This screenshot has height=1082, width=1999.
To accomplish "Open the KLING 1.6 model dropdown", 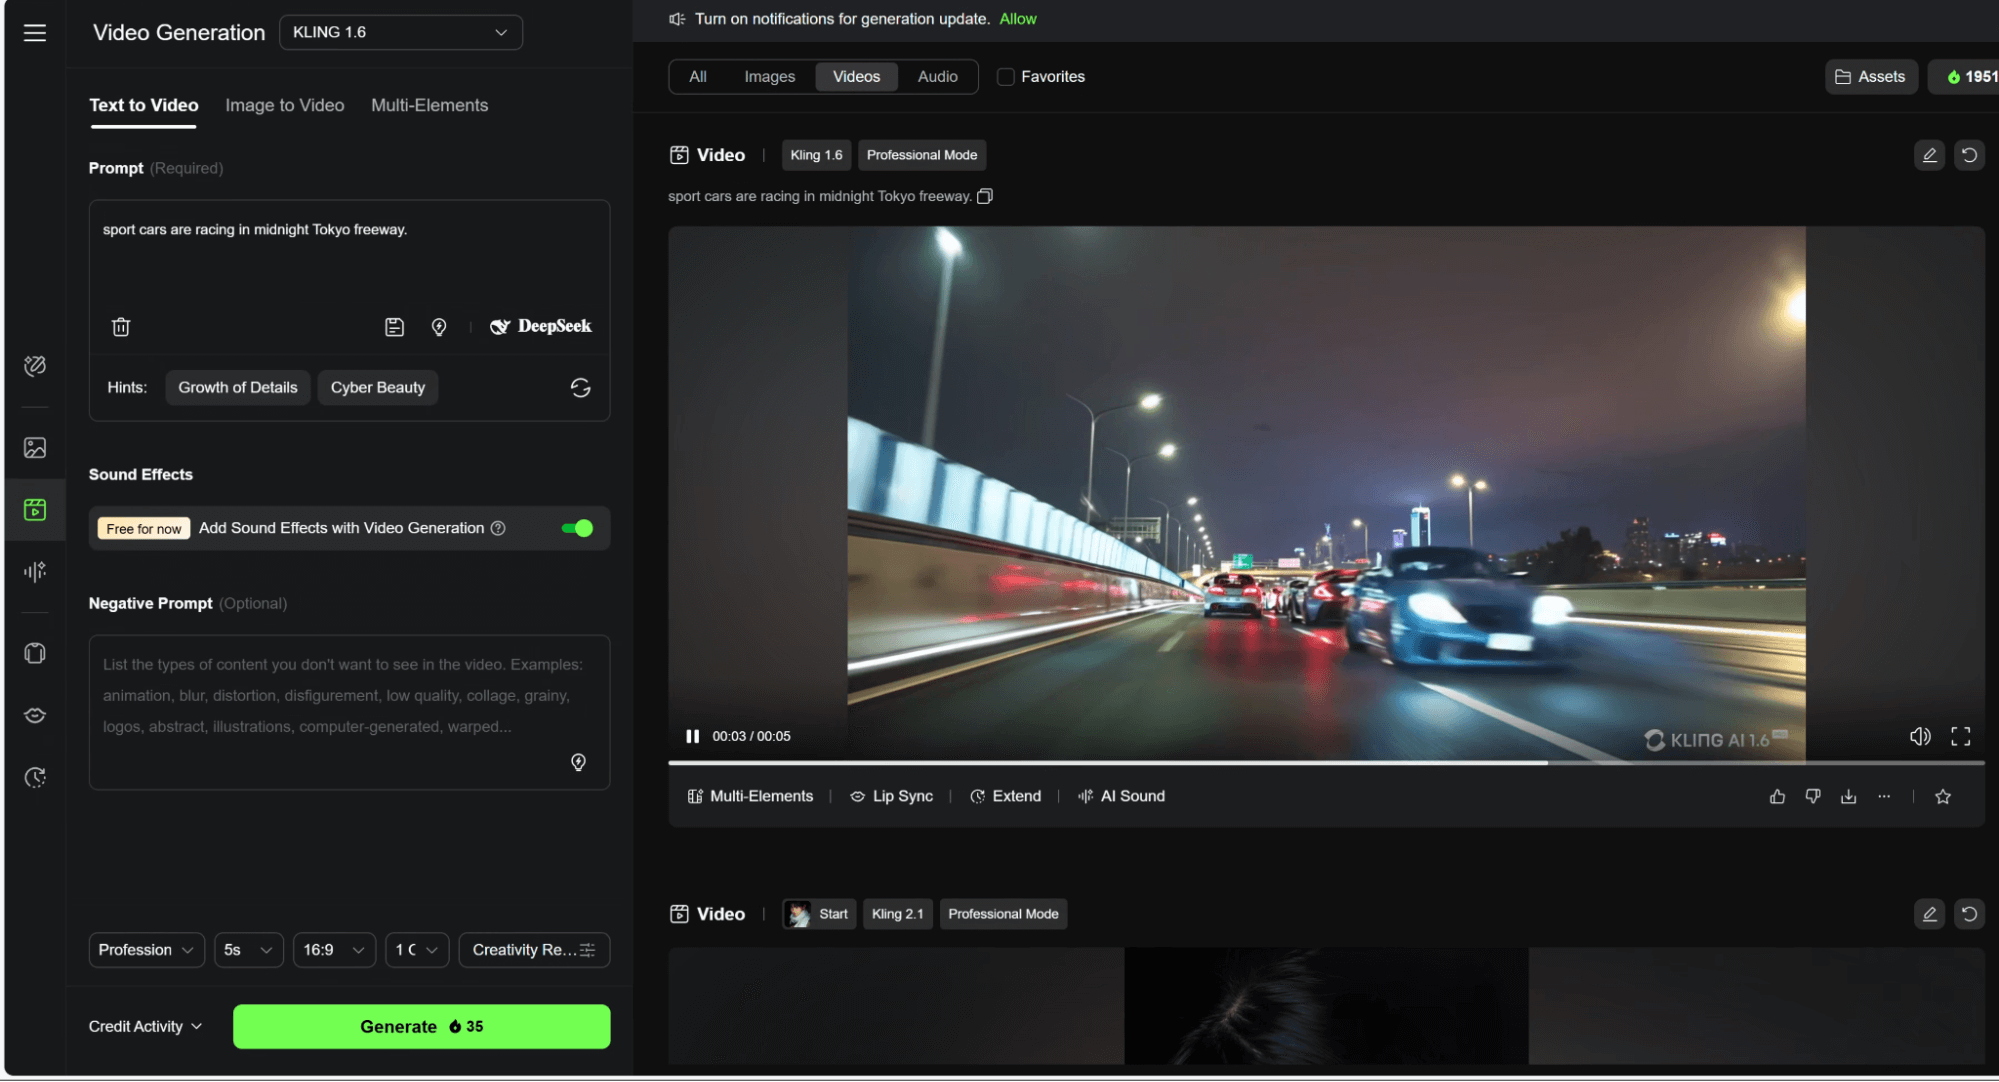I will pos(400,32).
